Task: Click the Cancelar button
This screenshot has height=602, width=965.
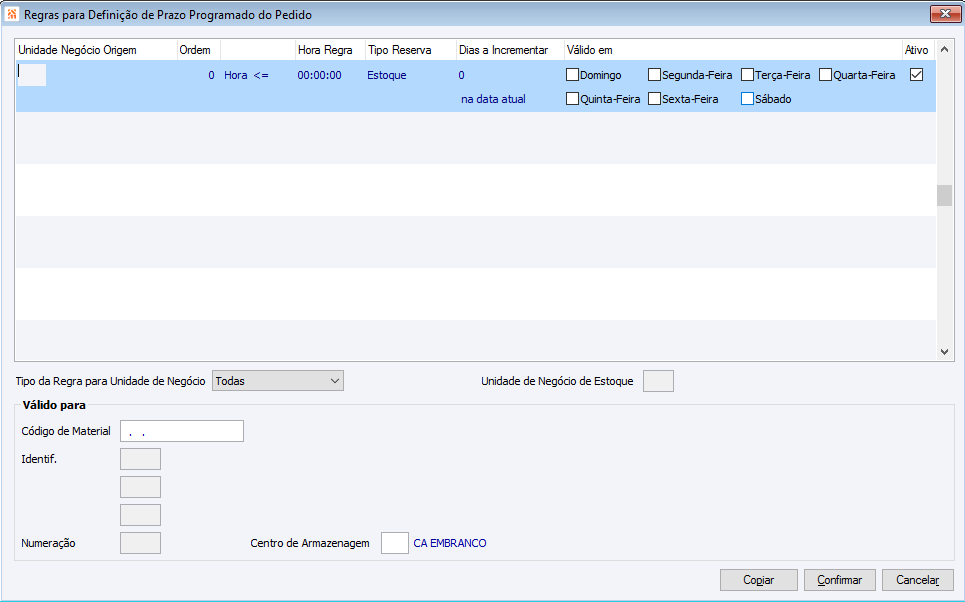Action: tap(918, 580)
